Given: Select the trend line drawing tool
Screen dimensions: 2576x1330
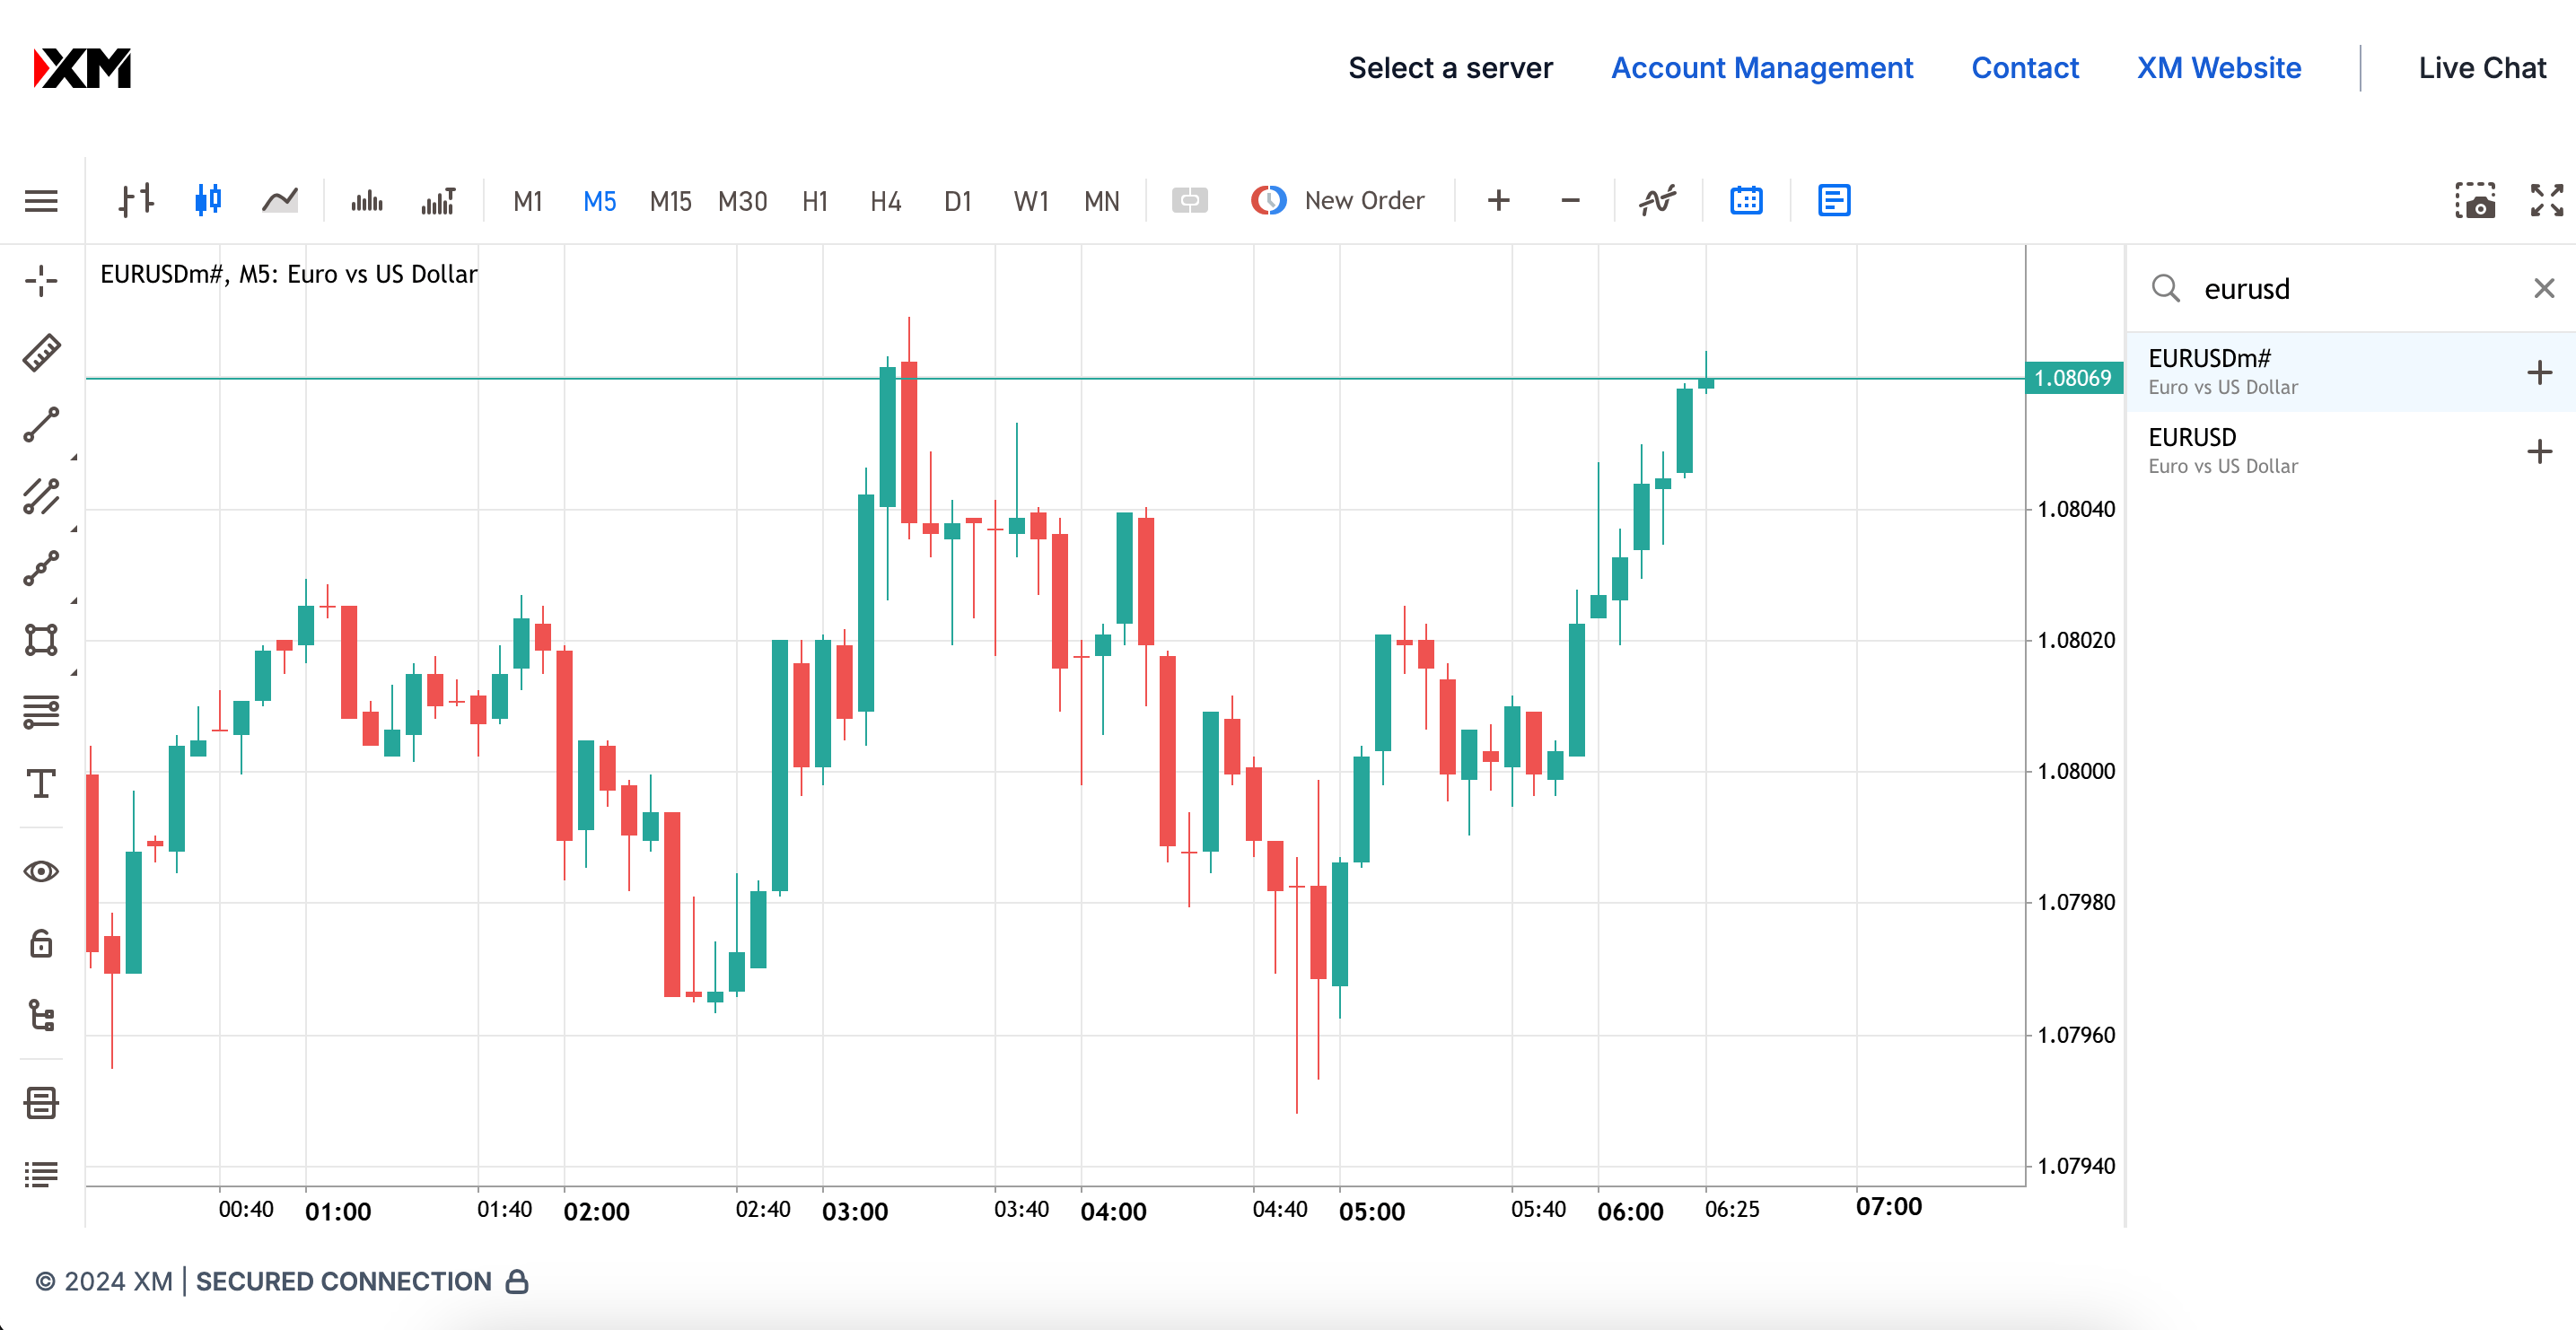Looking at the screenshot, I should (41, 425).
